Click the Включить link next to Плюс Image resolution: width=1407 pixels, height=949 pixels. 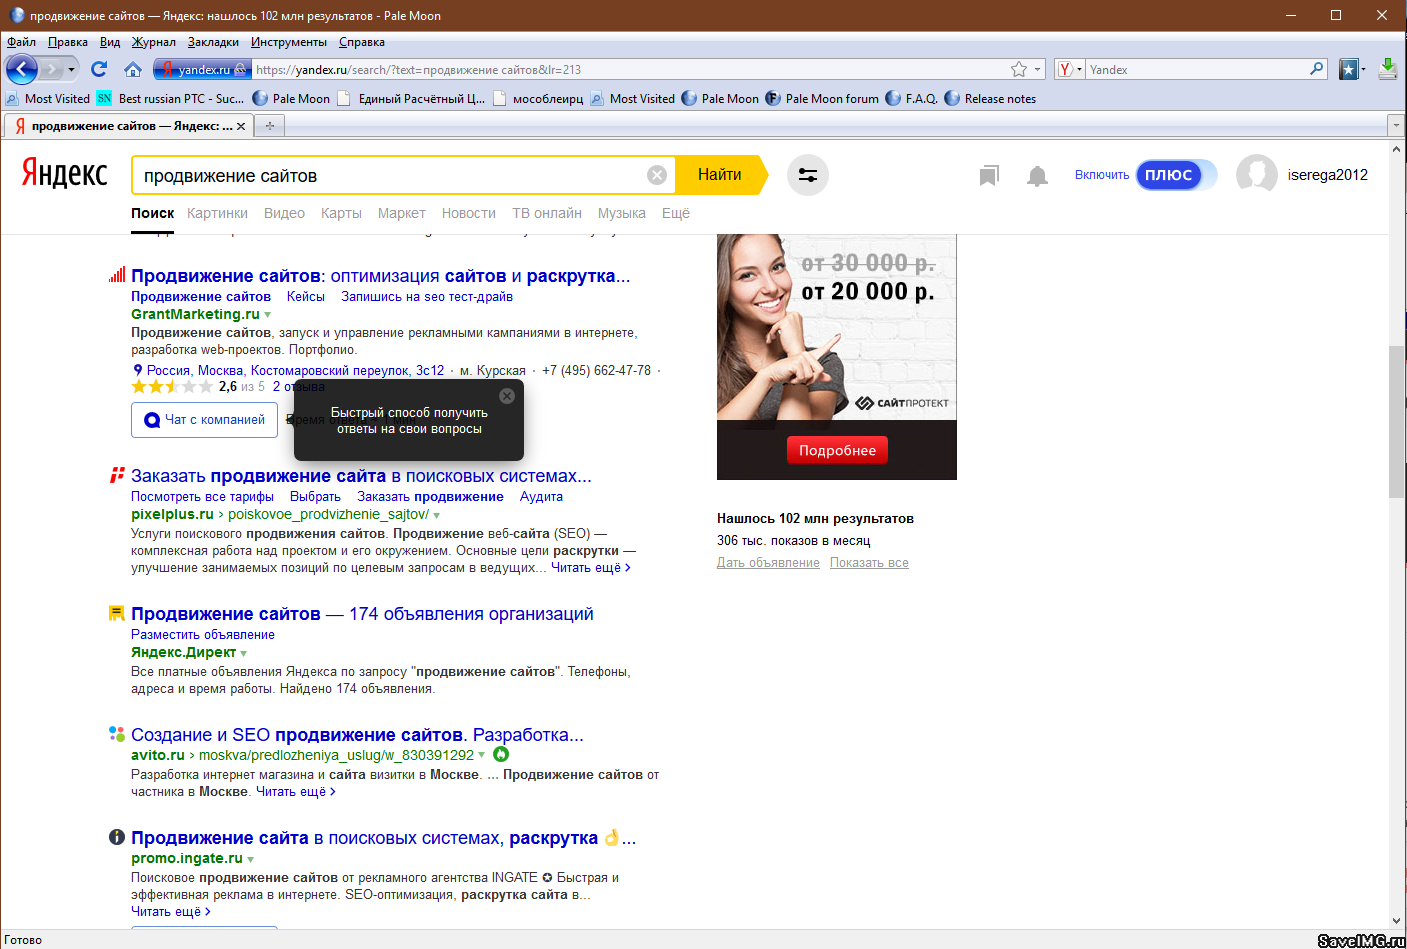click(x=1102, y=175)
